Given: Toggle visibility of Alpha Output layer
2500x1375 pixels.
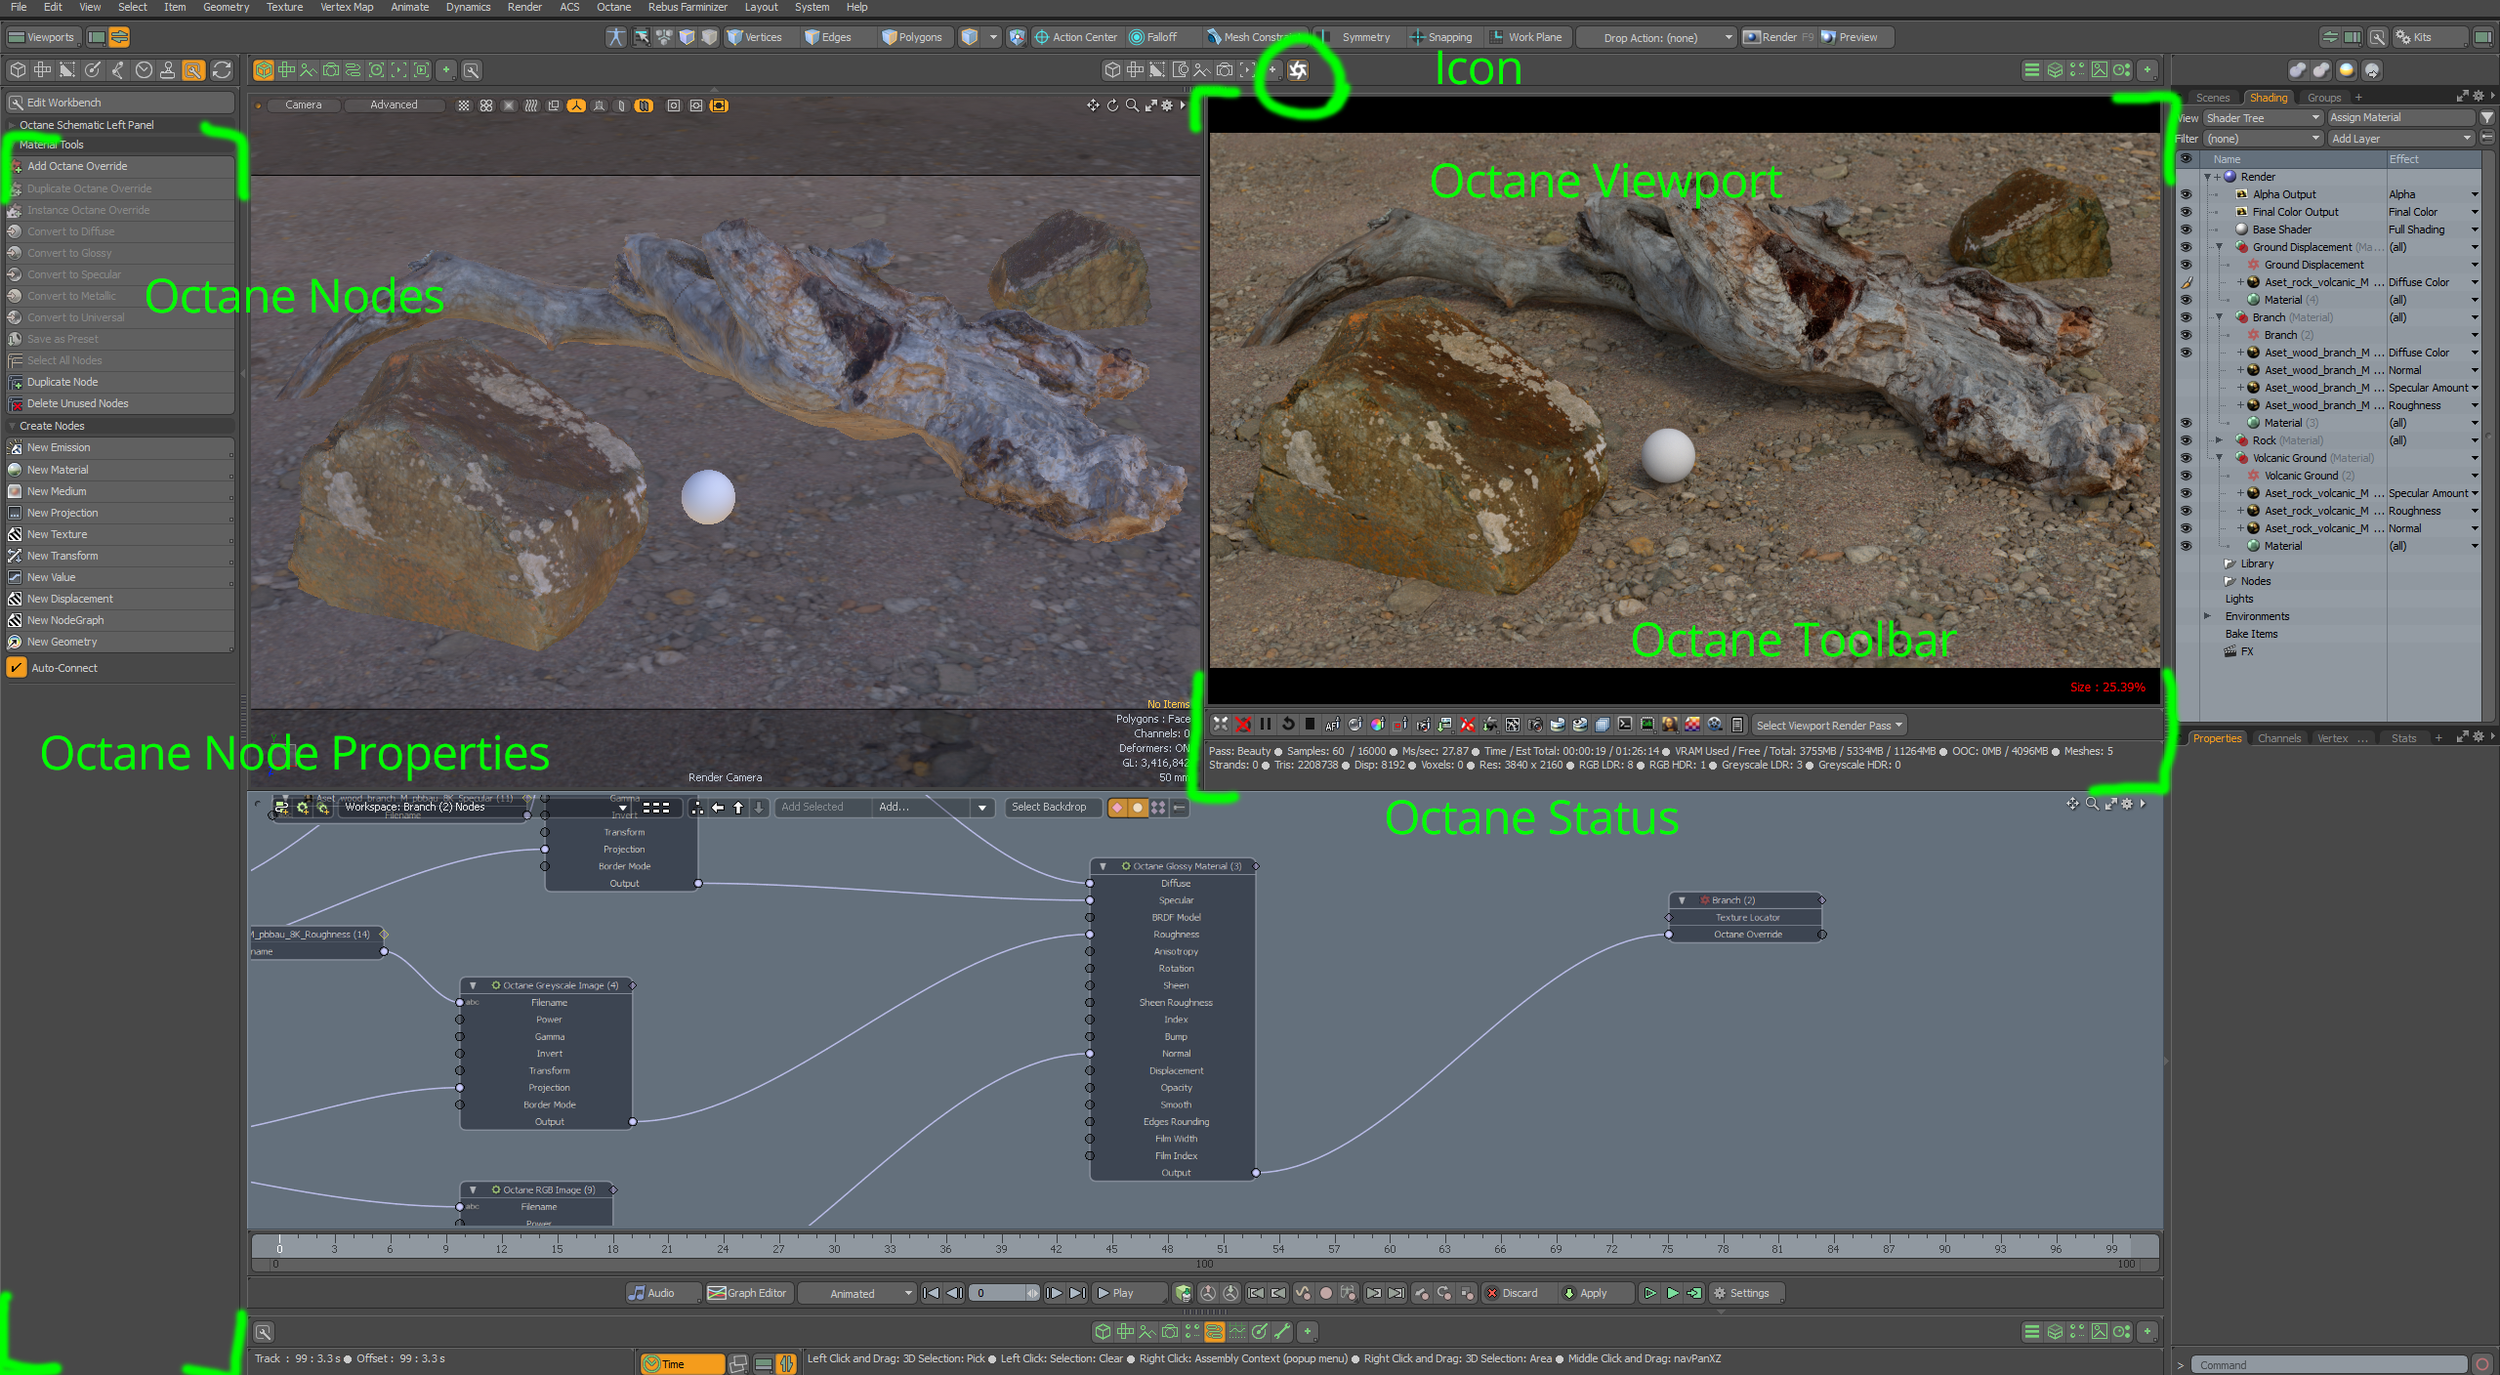Looking at the screenshot, I should (x=2185, y=194).
